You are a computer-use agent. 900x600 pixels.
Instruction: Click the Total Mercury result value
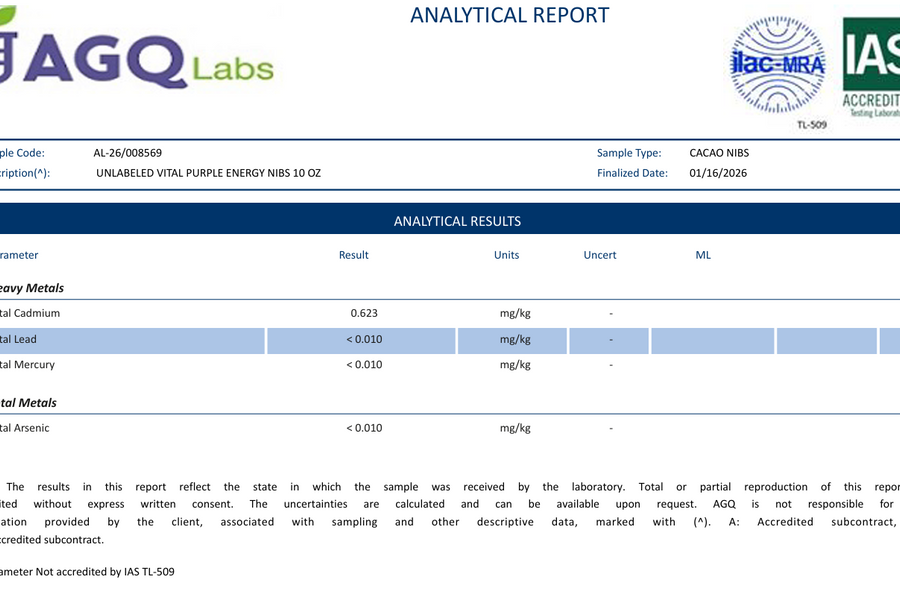click(x=364, y=365)
